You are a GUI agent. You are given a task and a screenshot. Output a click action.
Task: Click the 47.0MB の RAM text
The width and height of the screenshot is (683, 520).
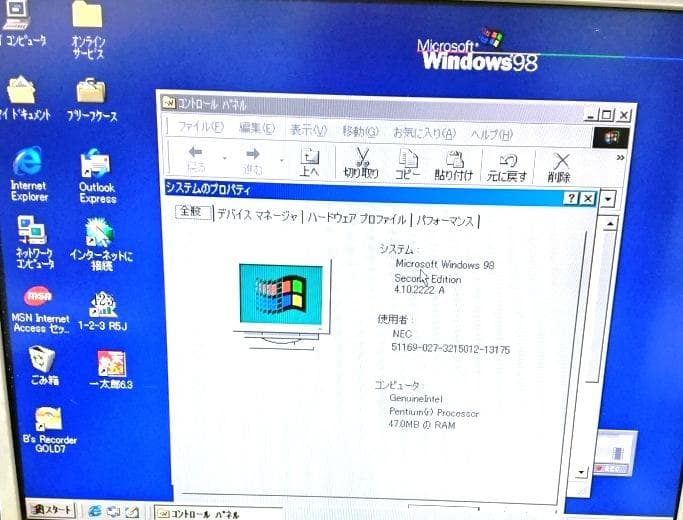coord(422,425)
